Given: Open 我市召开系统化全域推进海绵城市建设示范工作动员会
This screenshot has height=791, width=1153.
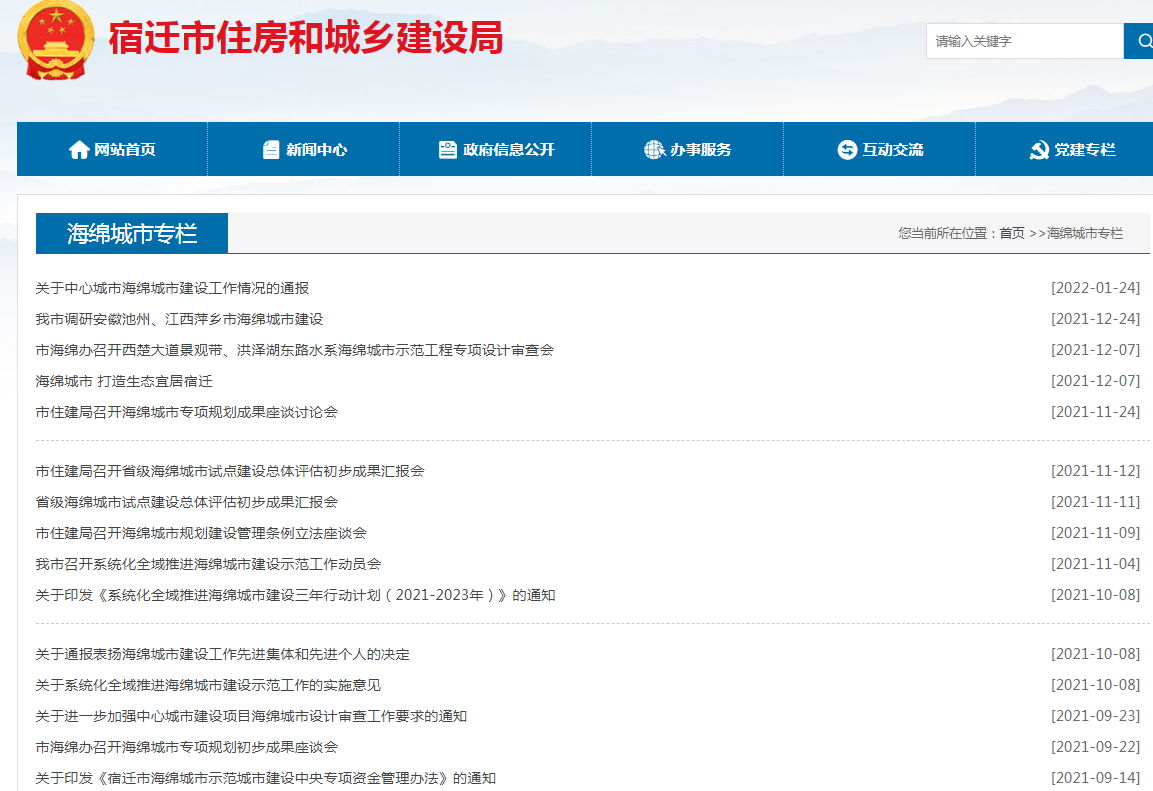Looking at the screenshot, I should coord(208,563).
